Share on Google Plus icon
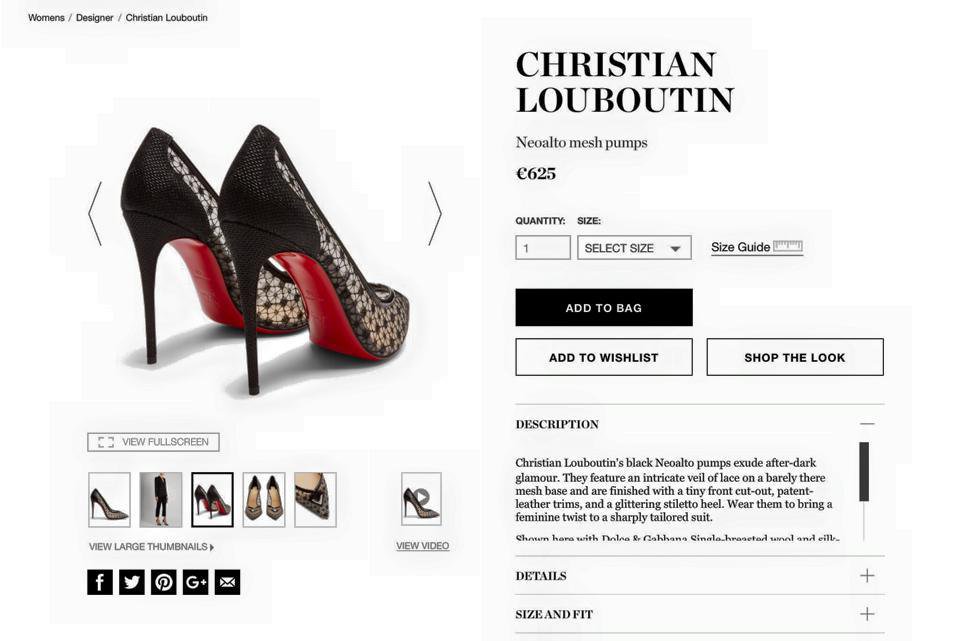The image size is (960, 641). [196, 582]
